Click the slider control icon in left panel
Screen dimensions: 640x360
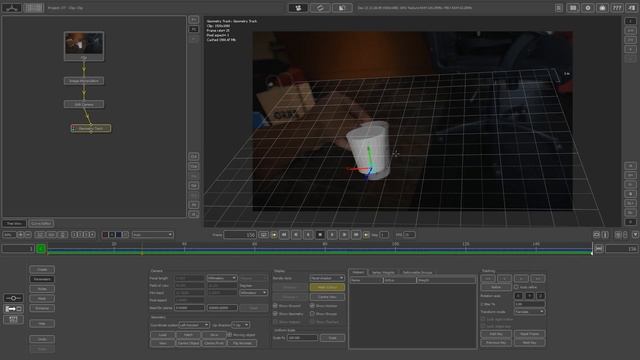13,298
